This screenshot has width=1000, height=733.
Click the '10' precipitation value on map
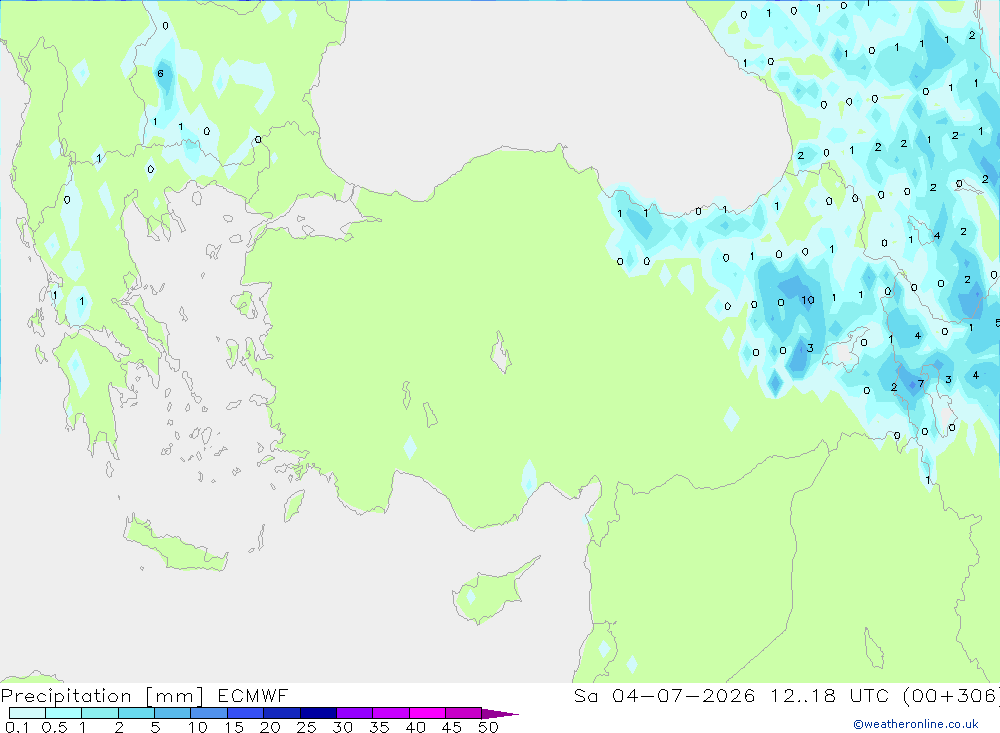coord(807,300)
